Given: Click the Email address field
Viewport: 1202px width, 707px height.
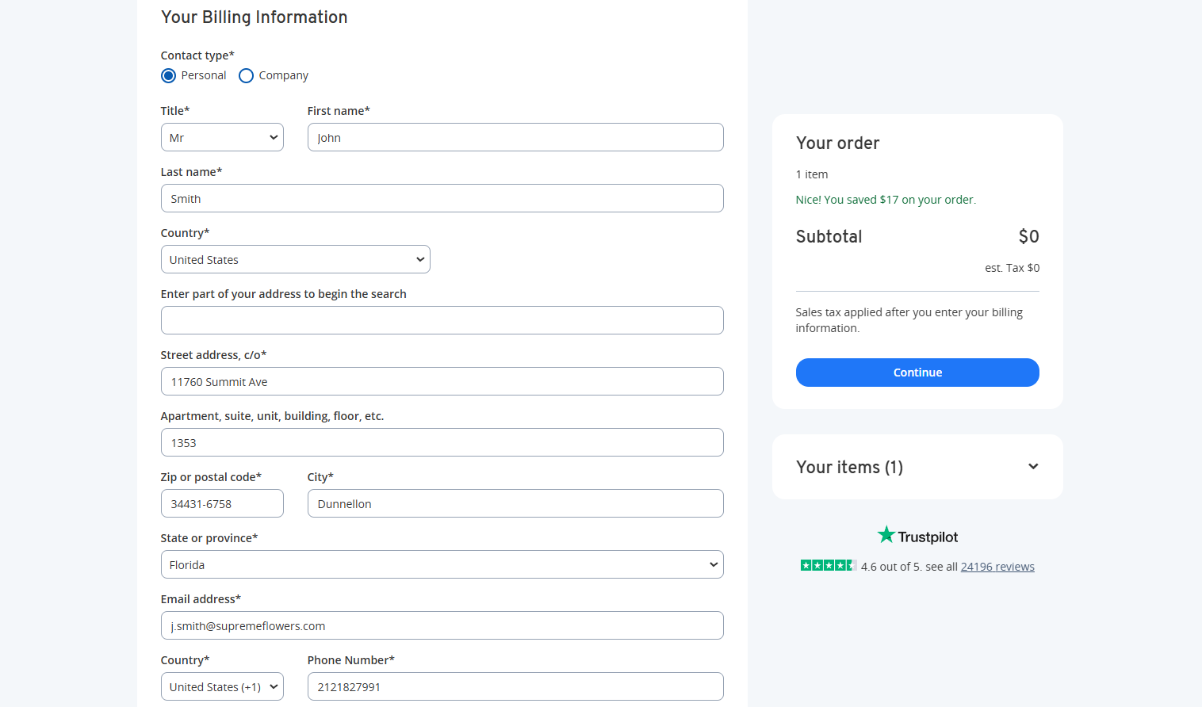Looking at the screenshot, I should [x=441, y=626].
